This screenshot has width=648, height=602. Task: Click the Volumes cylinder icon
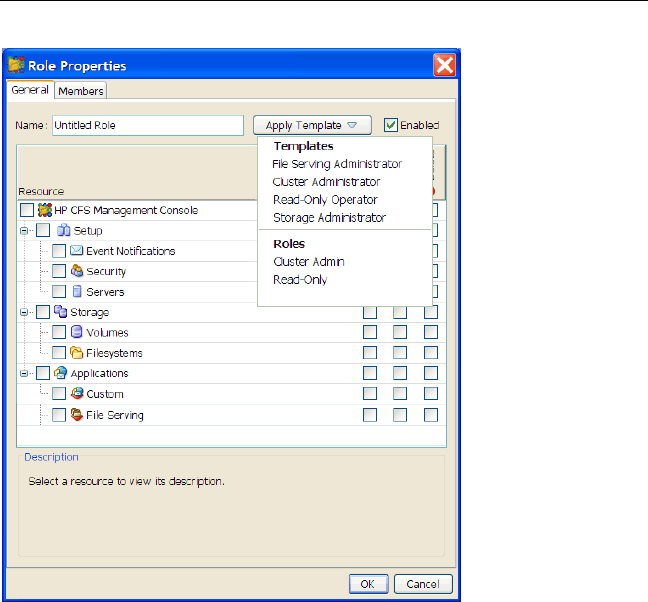76,332
